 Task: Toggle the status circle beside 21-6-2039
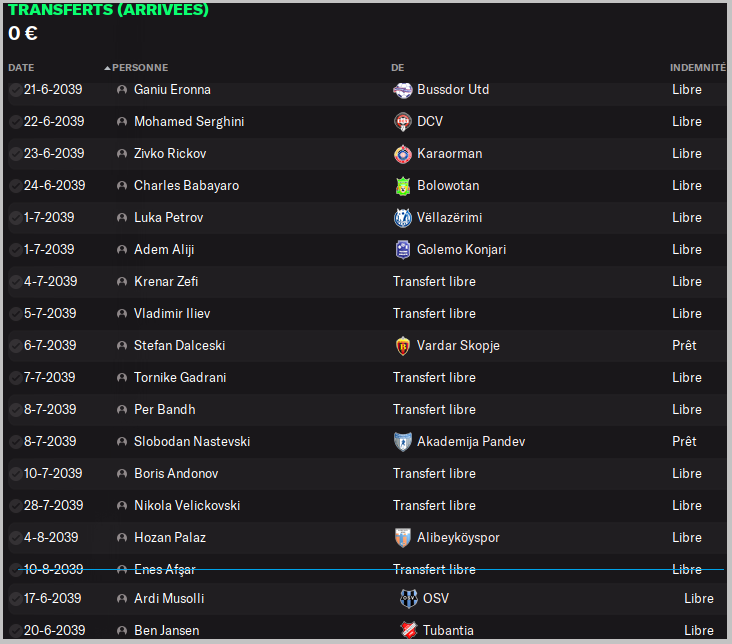point(15,90)
